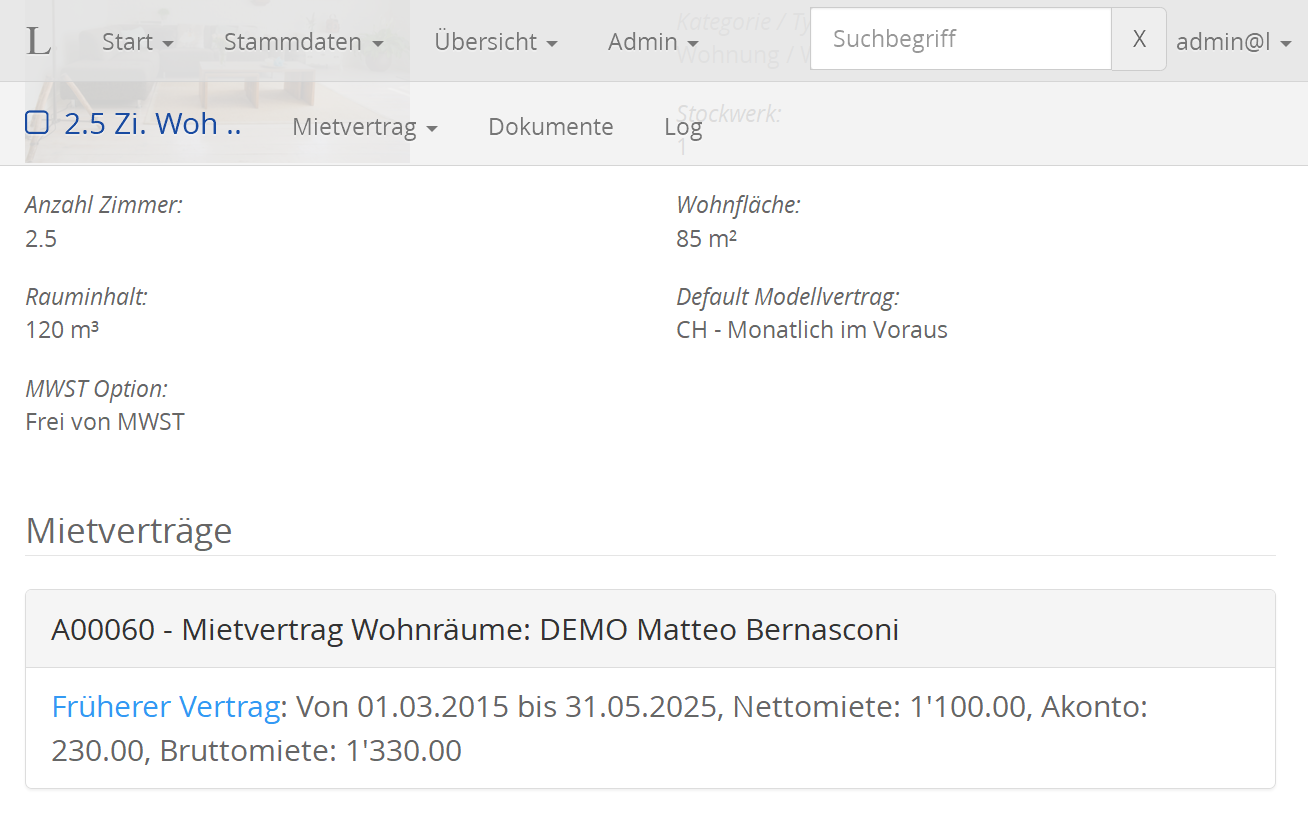Click the 85 m² Wohnfläche value

click(x=707, y=239)
